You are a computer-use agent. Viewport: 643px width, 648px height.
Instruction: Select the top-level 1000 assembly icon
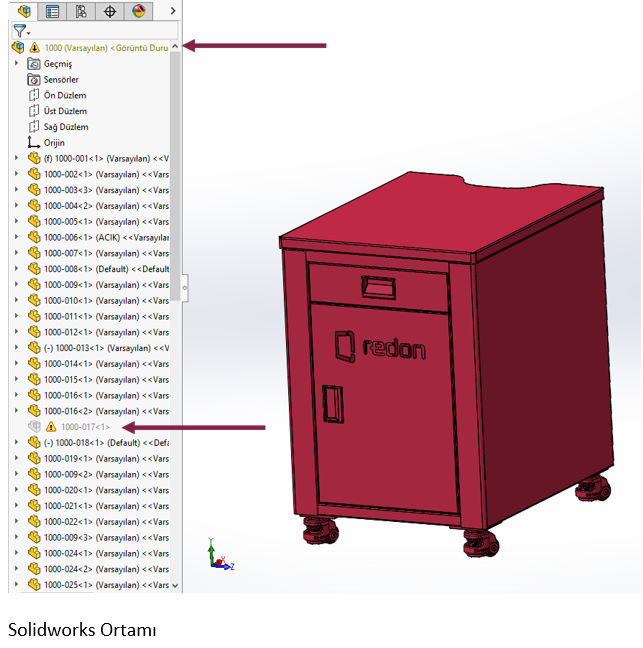click(x=17, y=47)
